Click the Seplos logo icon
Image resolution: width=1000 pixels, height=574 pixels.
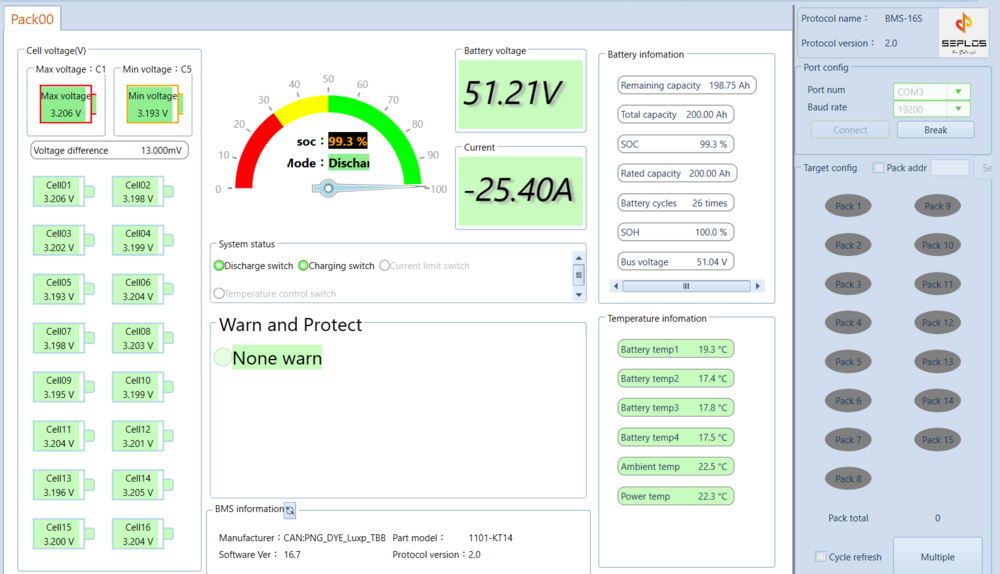click(964, 33)
